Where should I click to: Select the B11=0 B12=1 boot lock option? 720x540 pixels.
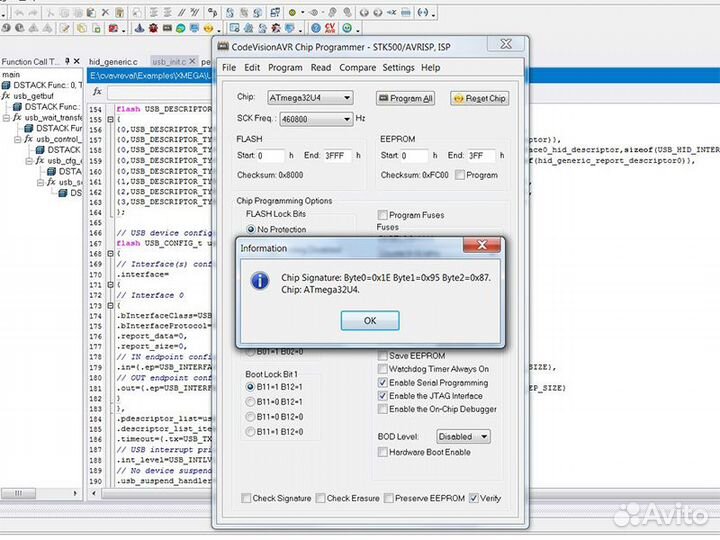251,403
